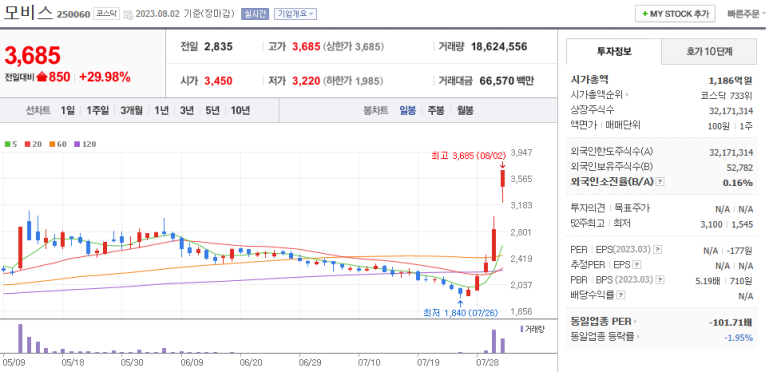
Task: Select the 3년 line chart period
Action: (187, 110)
